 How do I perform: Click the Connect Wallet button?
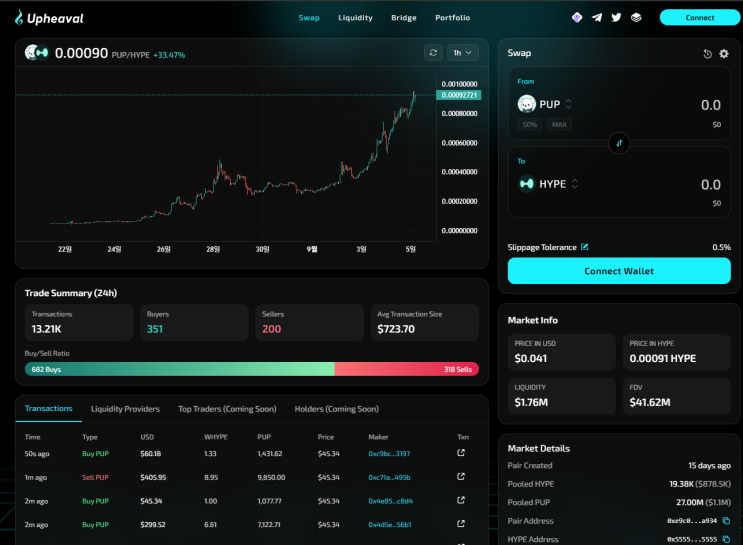pyautogui.click(x=619, y=271)
